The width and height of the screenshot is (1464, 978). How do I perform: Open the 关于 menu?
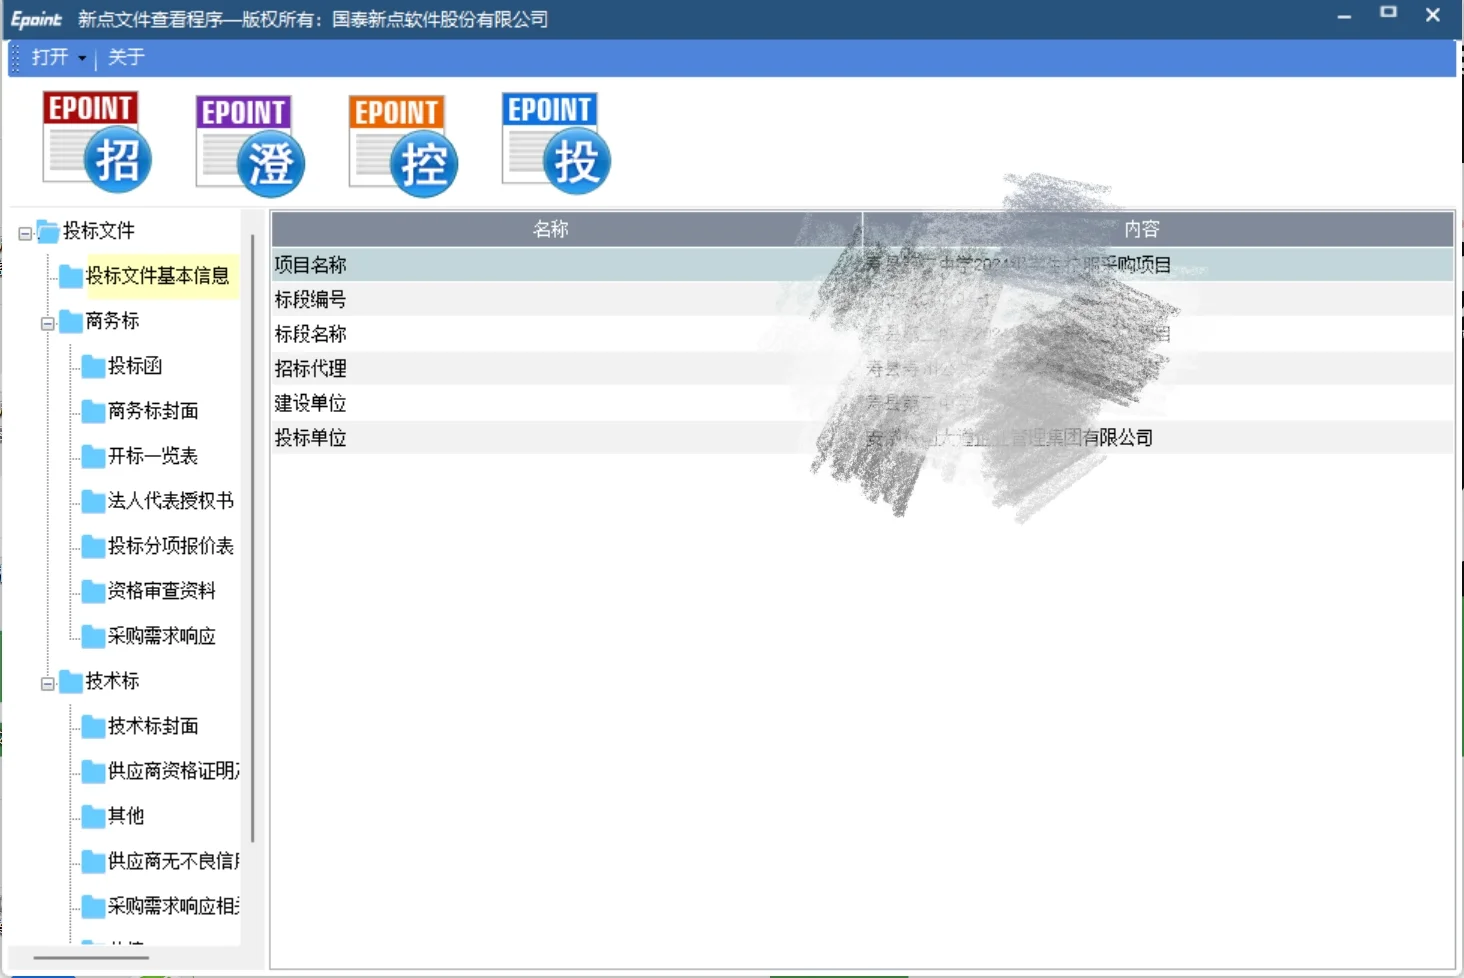pyautogui.click(x=125, y=58)
